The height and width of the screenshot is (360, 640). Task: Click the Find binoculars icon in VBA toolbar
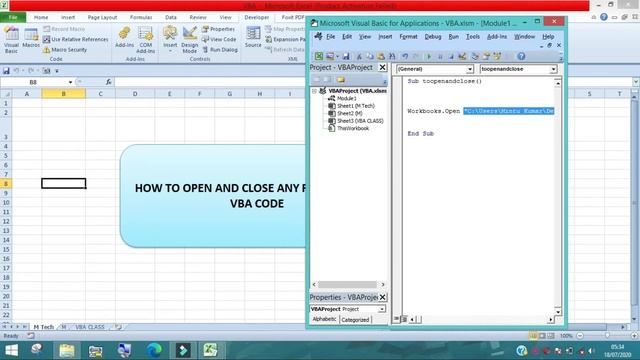[x=392, y=56]
